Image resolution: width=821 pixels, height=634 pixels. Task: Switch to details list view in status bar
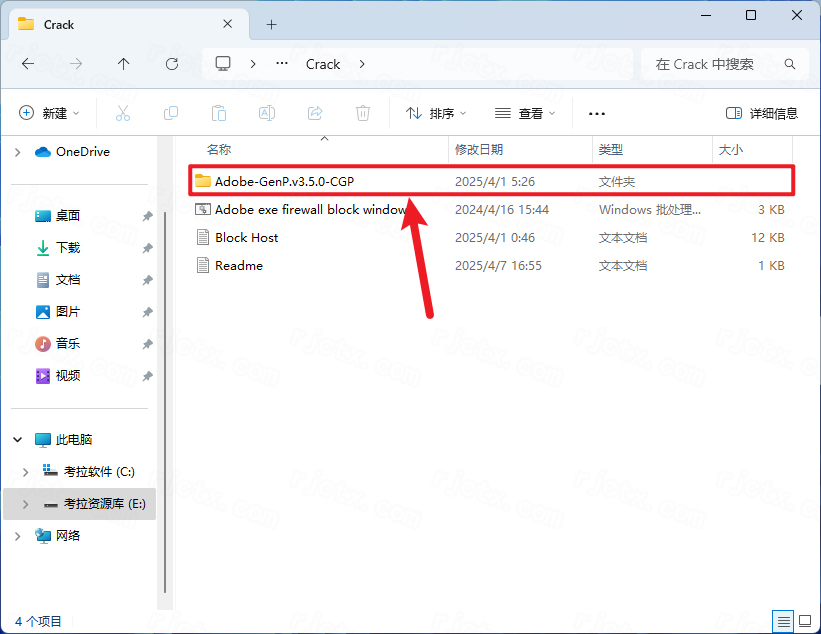[x=783, y=621]
